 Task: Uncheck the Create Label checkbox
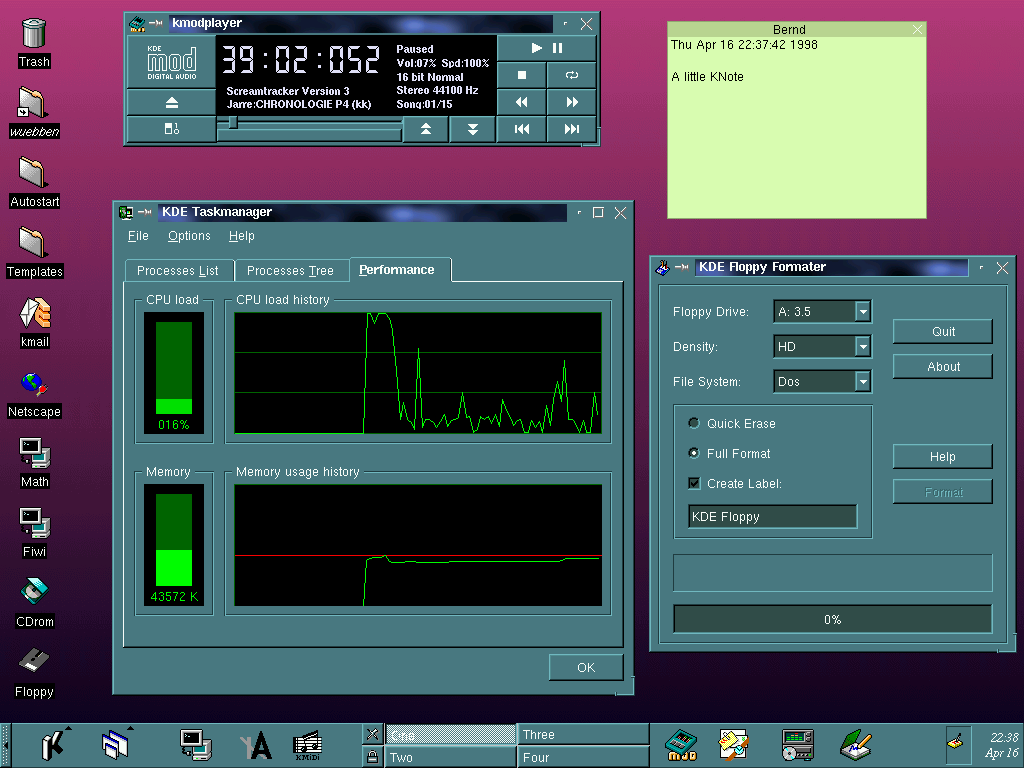click(x=694, y=483)
